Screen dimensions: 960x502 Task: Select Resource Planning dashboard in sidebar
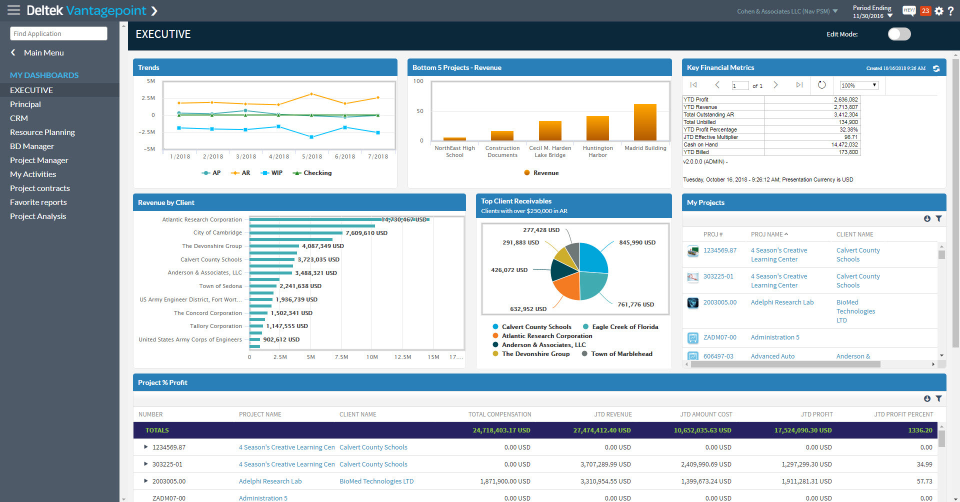click(x=42, y=132)
